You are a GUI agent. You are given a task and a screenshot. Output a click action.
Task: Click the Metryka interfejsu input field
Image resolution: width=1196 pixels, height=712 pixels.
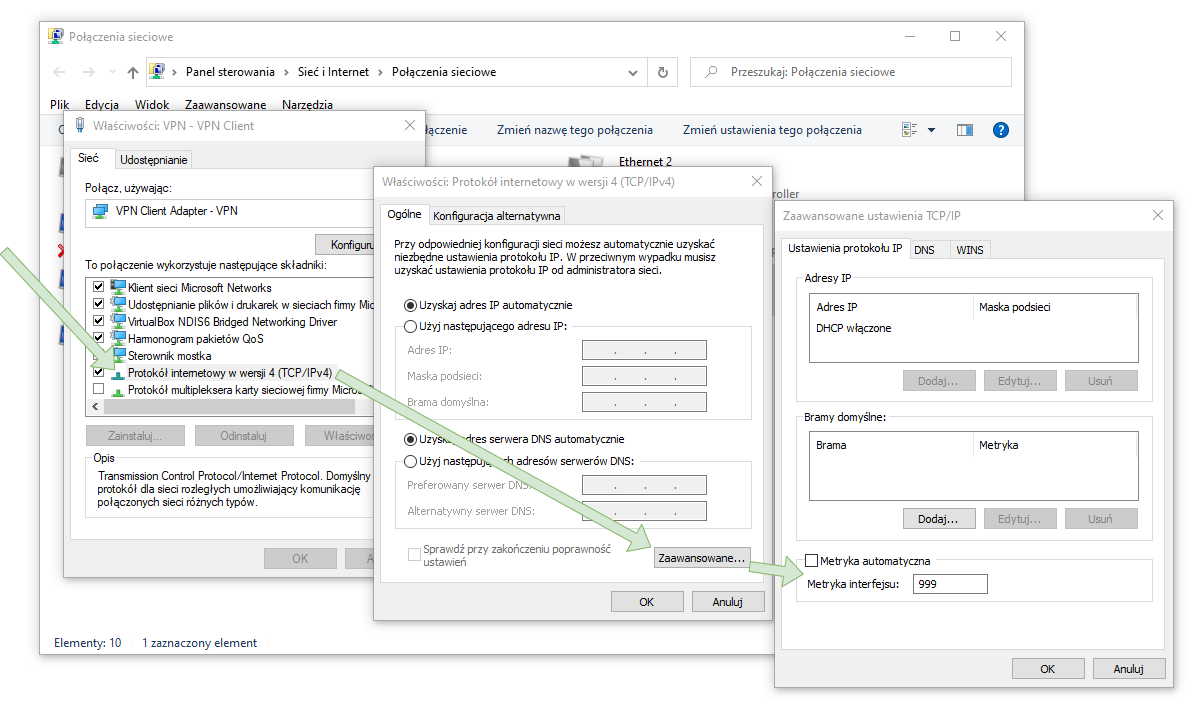click(x=949, y=584)
